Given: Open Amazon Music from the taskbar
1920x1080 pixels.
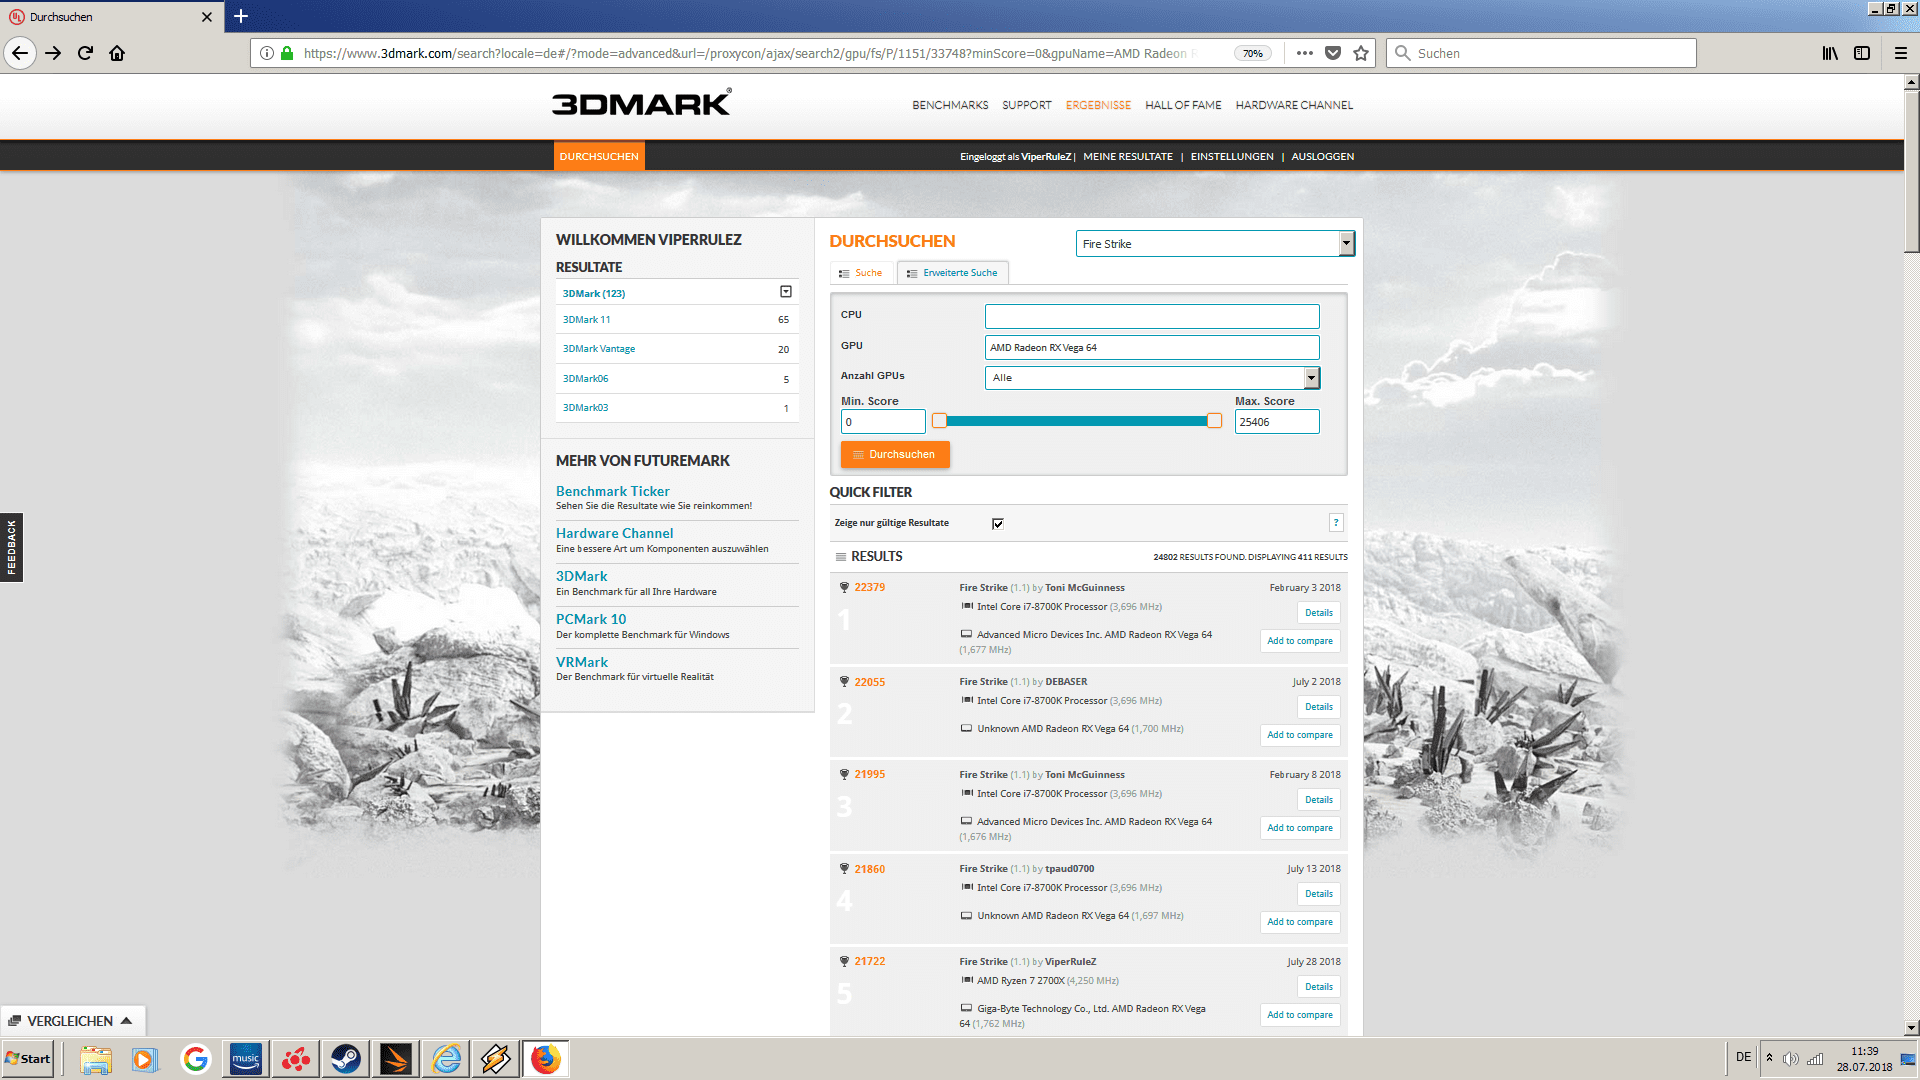Looking at the screenshot, I should click(x=246, y=1059).
